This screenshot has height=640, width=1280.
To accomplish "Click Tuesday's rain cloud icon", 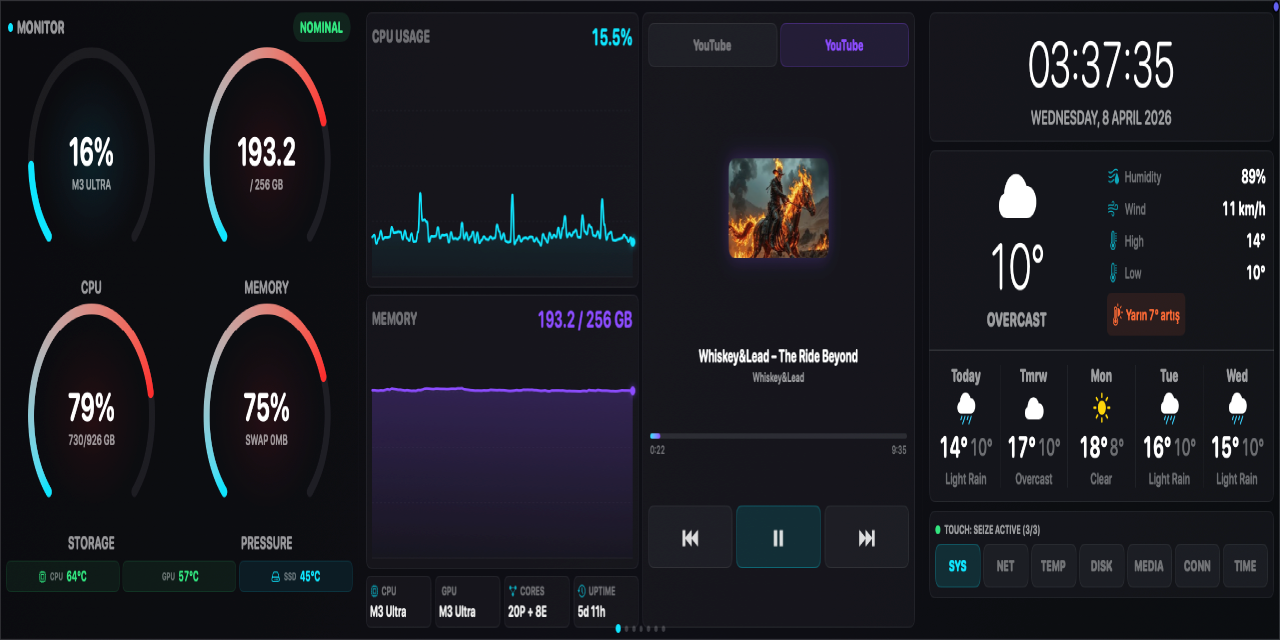I will 1169,407.
